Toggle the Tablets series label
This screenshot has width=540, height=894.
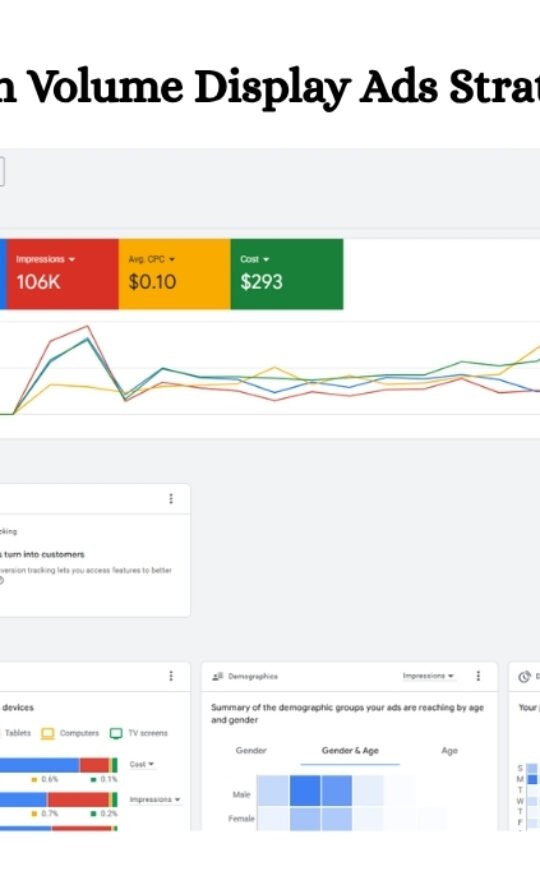(18, 733)
